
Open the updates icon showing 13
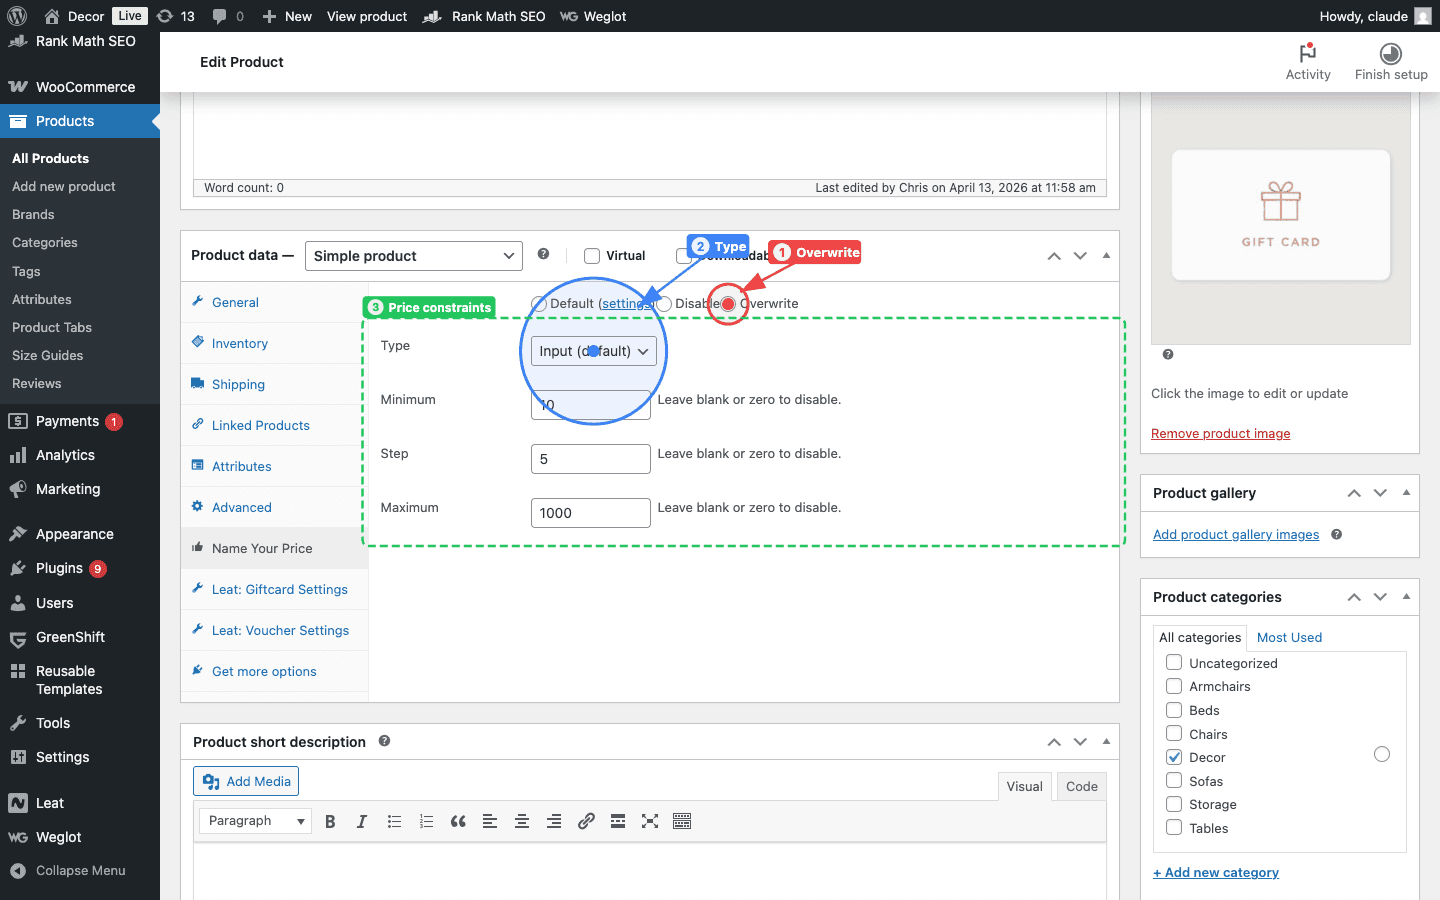tap(175, 16)
